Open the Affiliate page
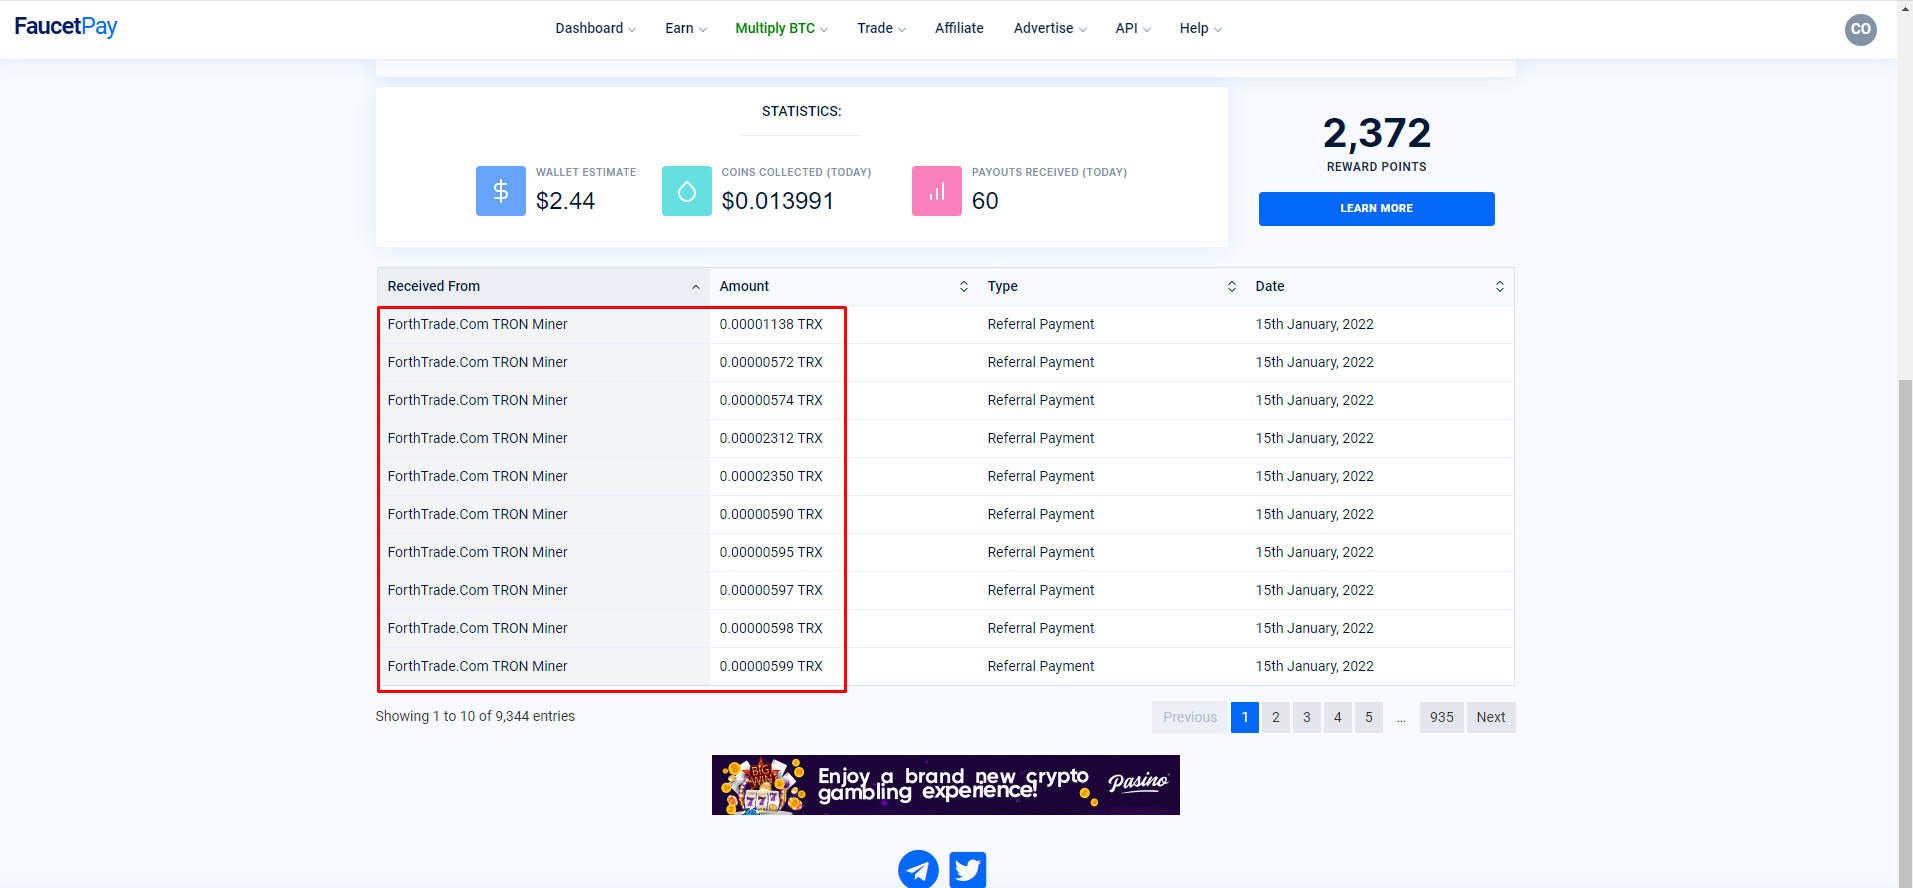 tap(959, 28)
